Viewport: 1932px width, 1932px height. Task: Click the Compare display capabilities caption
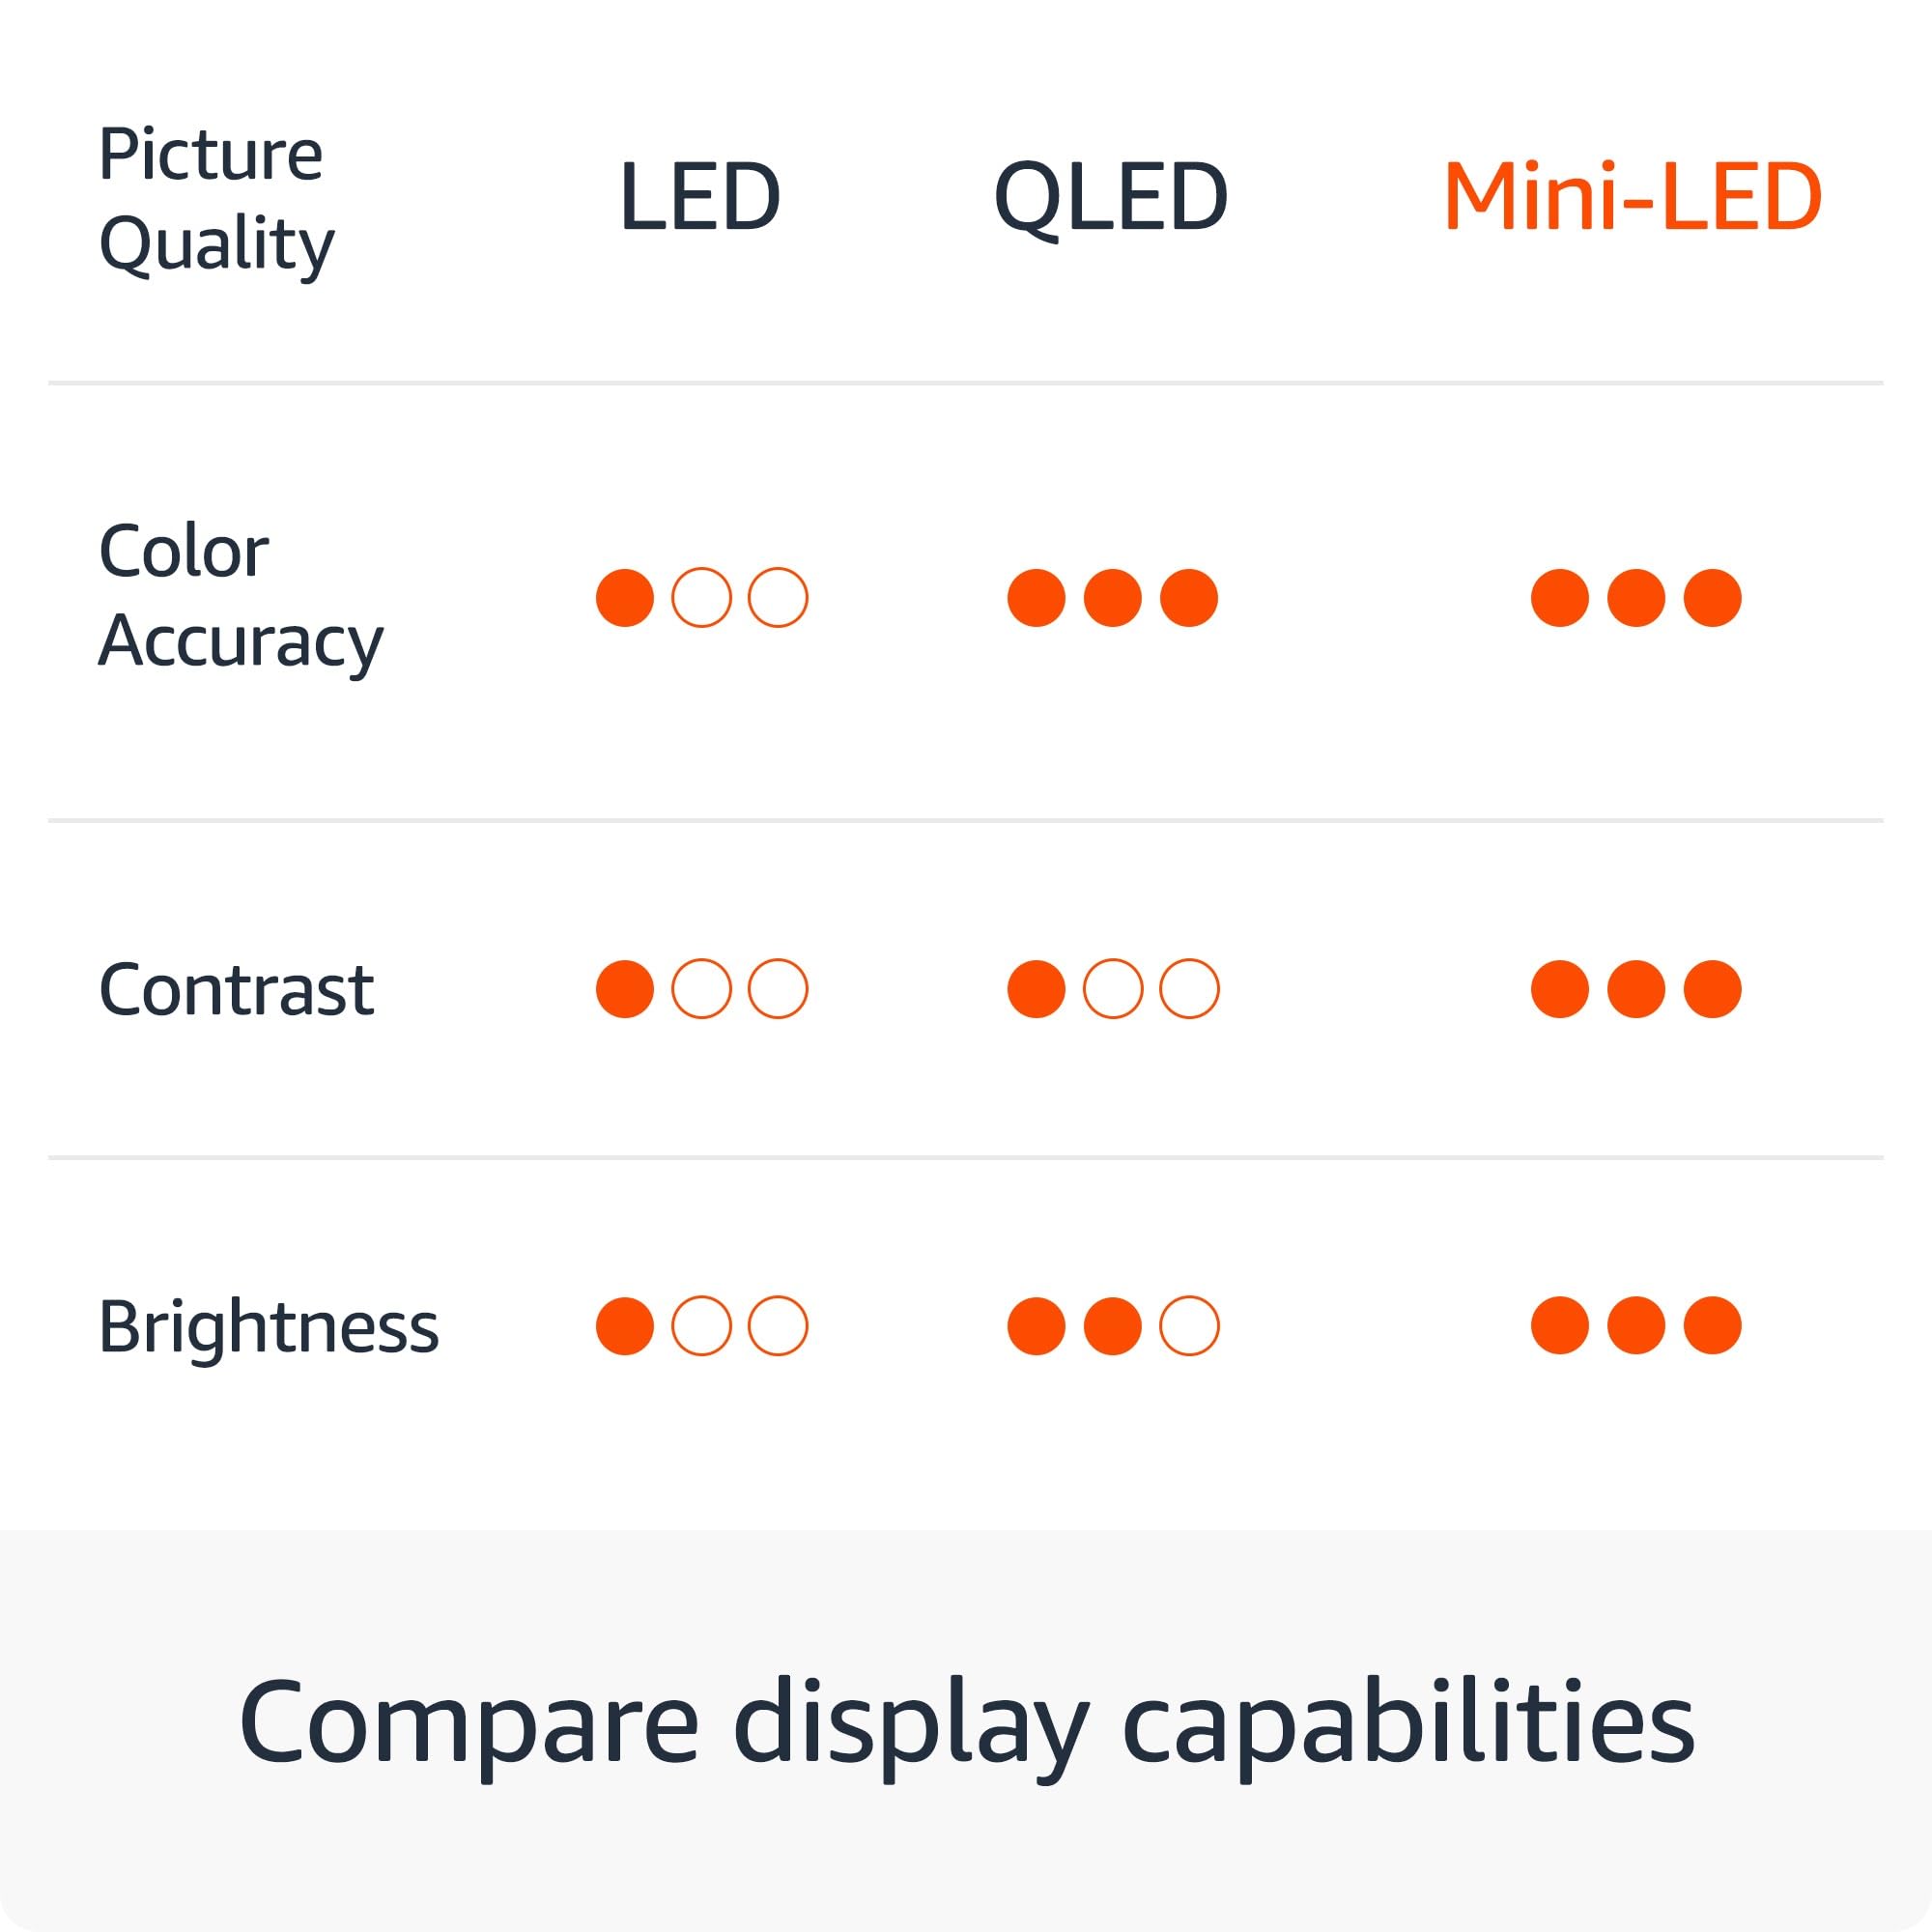point(966,1722)
